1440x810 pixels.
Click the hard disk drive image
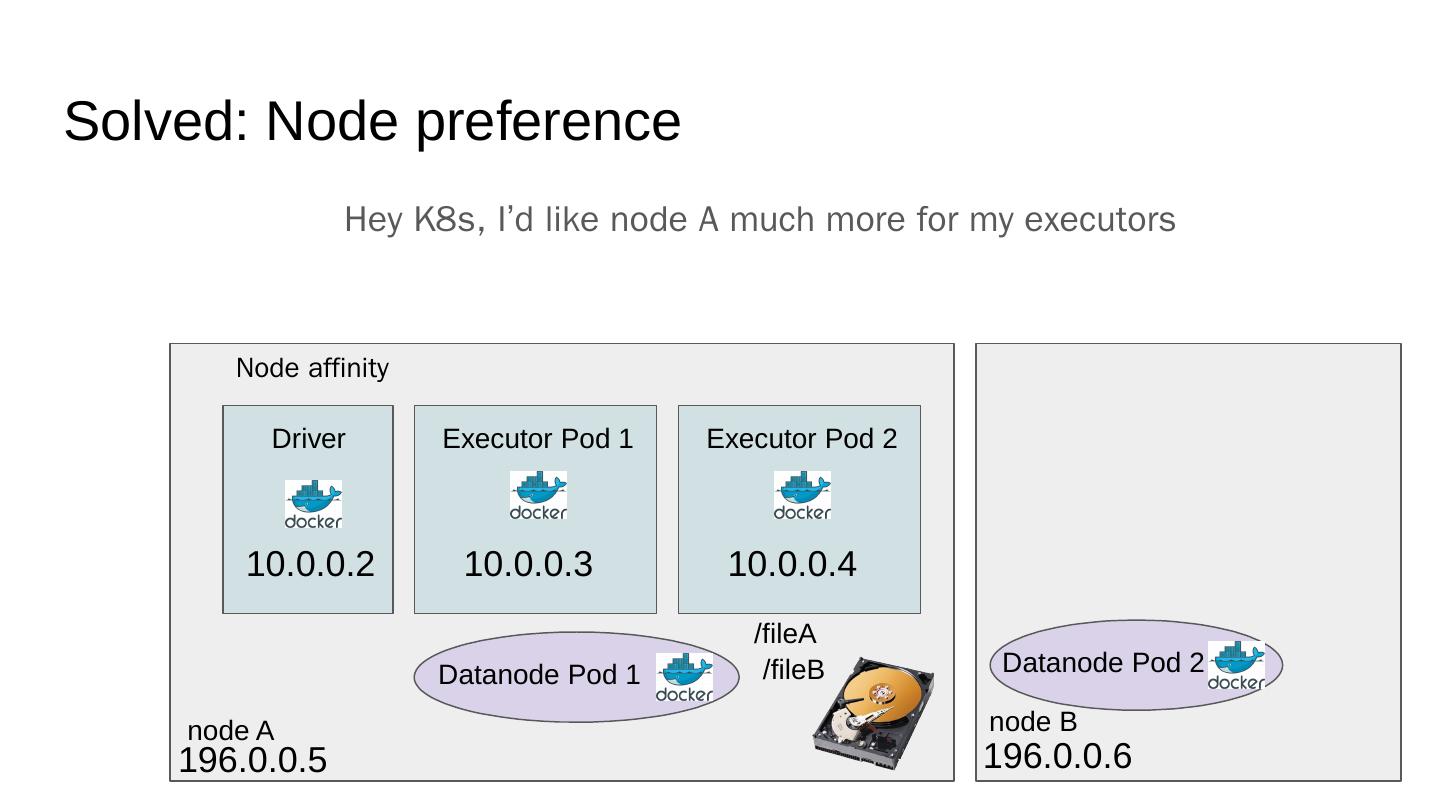[x=874, y=713]
